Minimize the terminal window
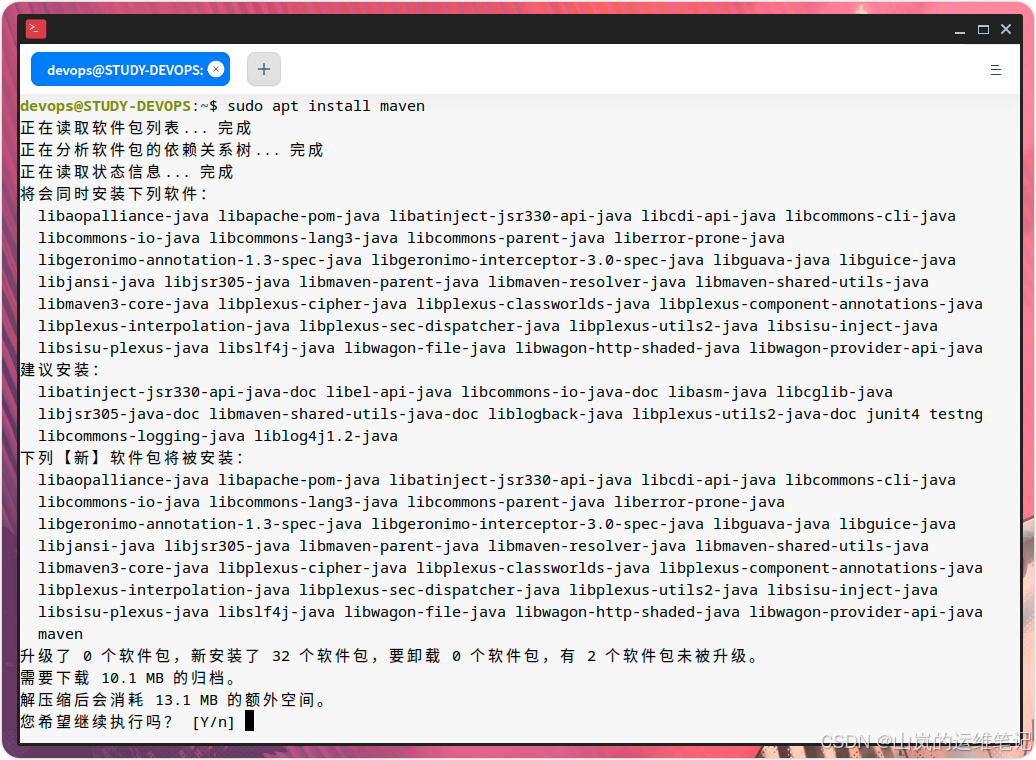 960,30
